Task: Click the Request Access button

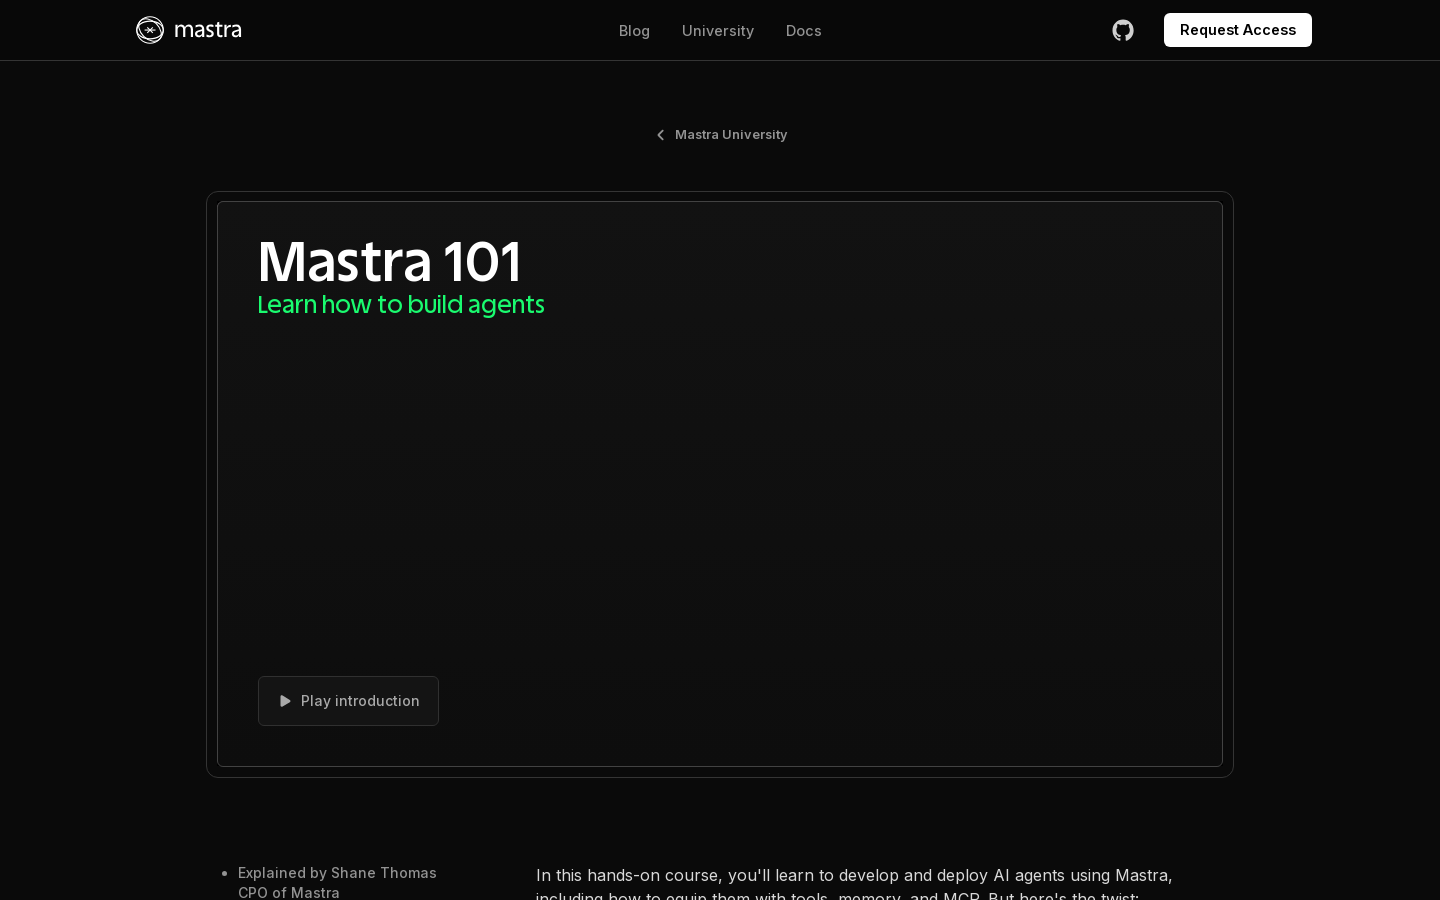Action: pyautogui.click(x=1238, y=30)
